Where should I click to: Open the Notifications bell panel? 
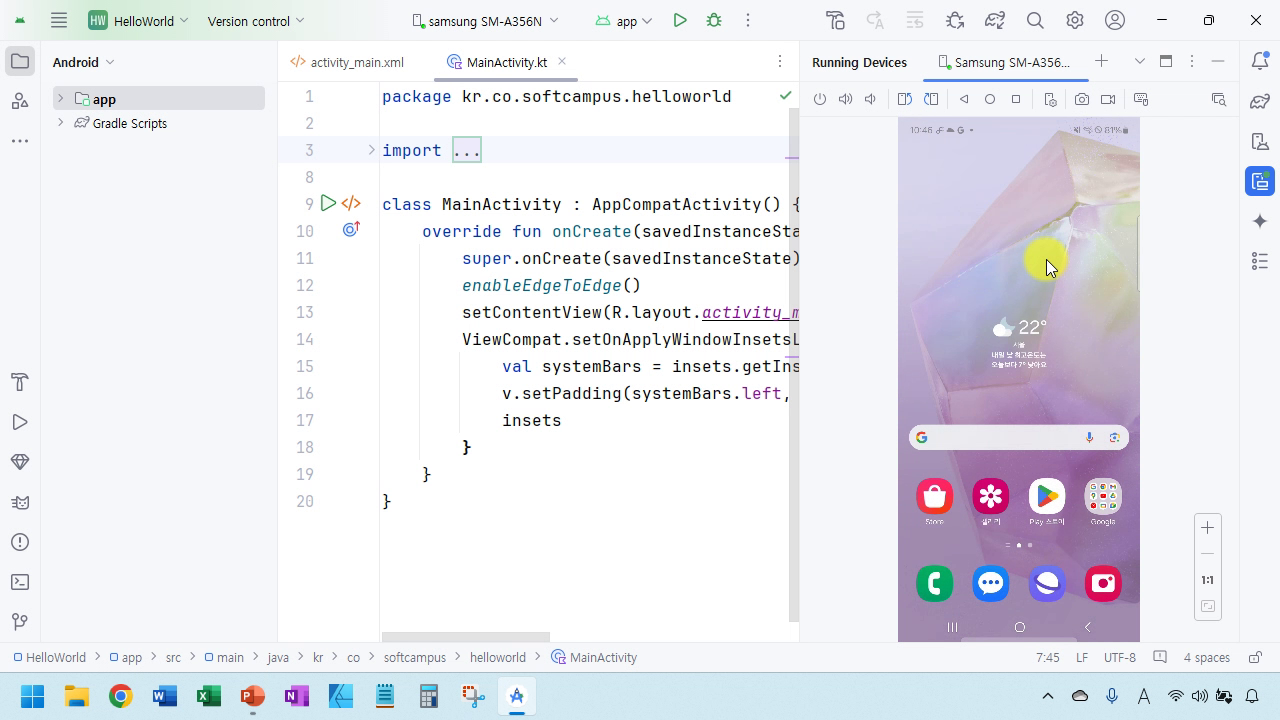click(1260, 62)
